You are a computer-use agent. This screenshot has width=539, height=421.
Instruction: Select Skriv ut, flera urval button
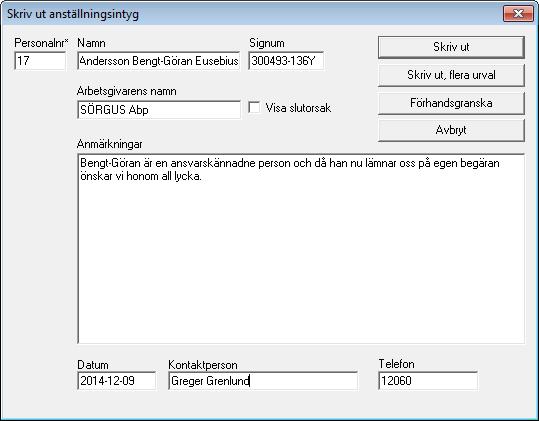(x=451, y=75)
